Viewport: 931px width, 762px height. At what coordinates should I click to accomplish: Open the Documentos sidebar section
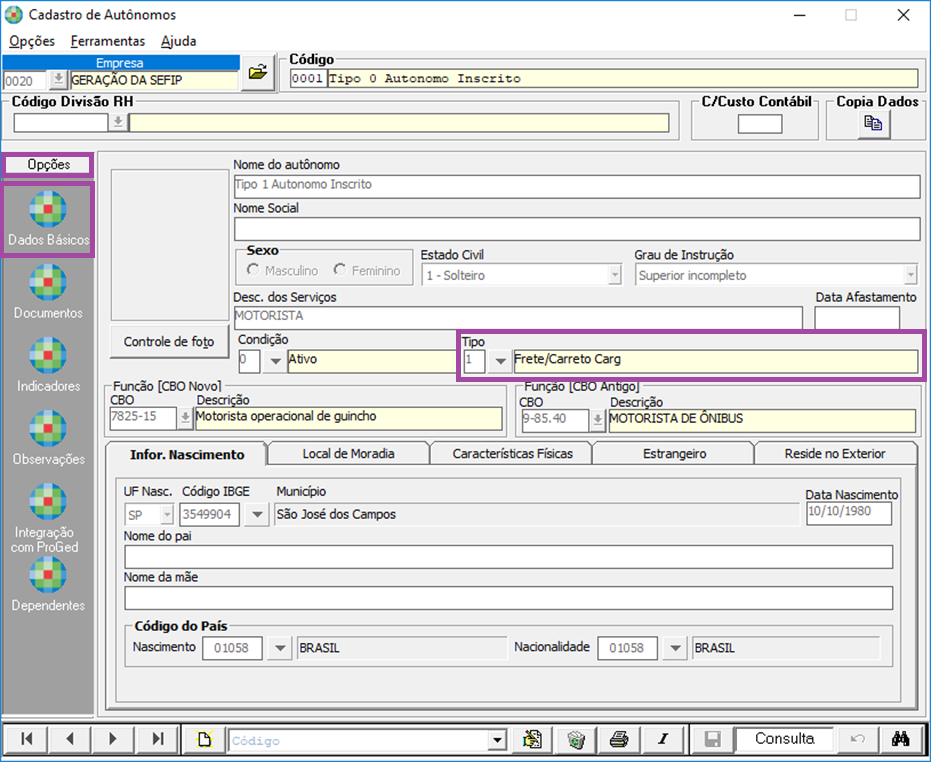(48, 293)
